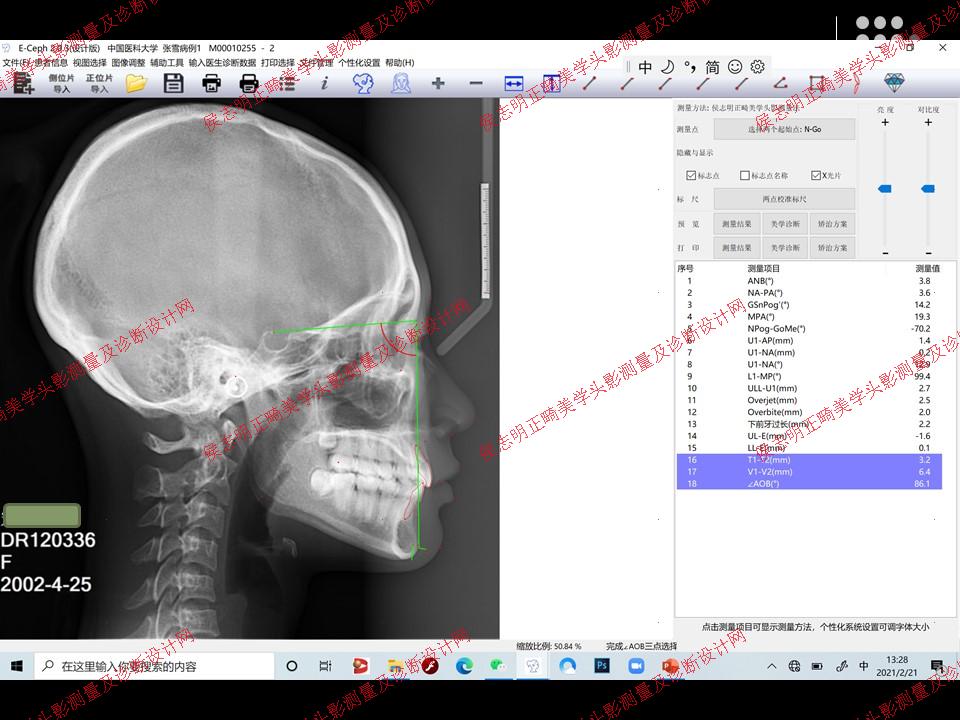
Task: Select the V1-V2(mm) measurement row
Action: (x=809, y=472)
